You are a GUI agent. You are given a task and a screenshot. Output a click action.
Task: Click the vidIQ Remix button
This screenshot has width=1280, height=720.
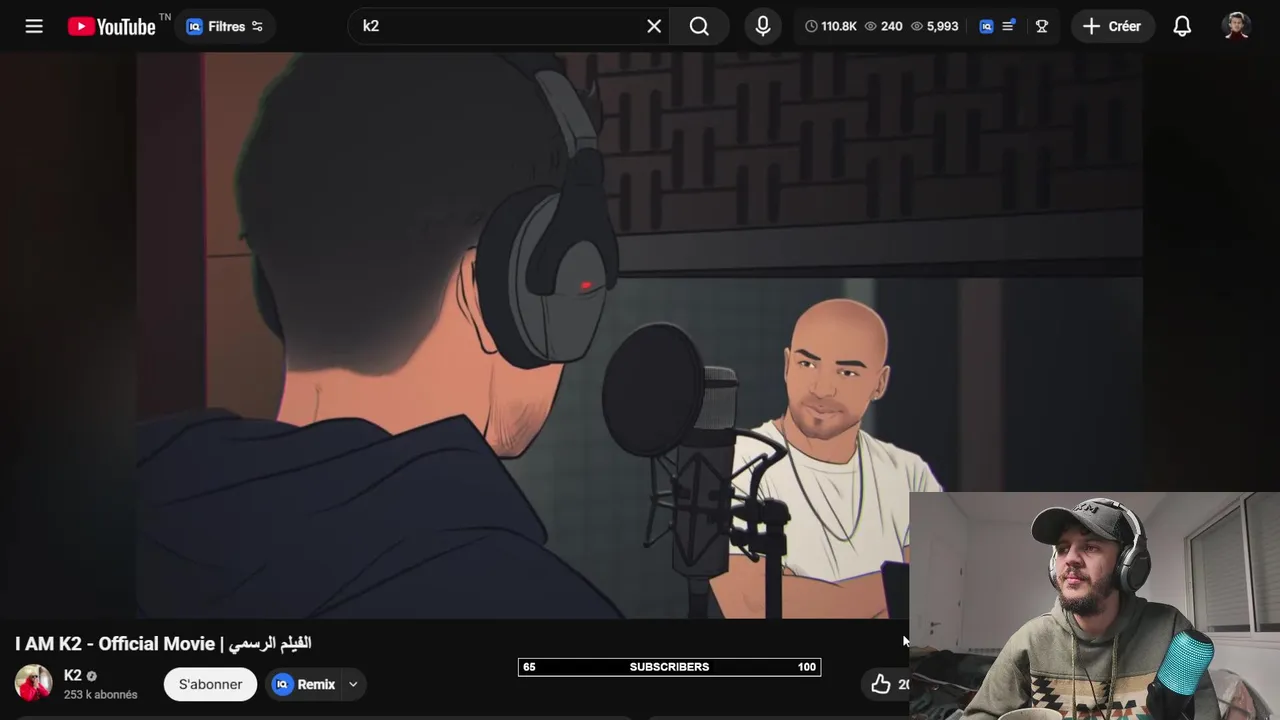(306, 684)
